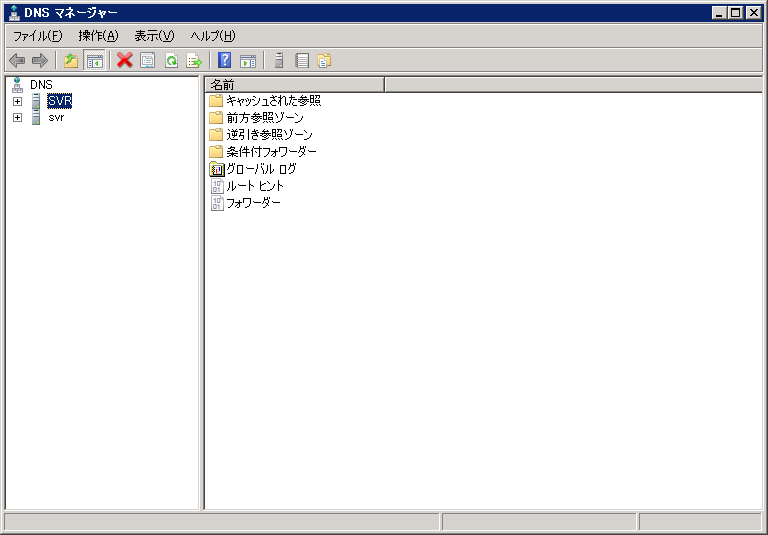Image resolution: width=768 pixels, height=535 pixels.
Task: Close the DNS マネージャー window
Action: (754, 13)
